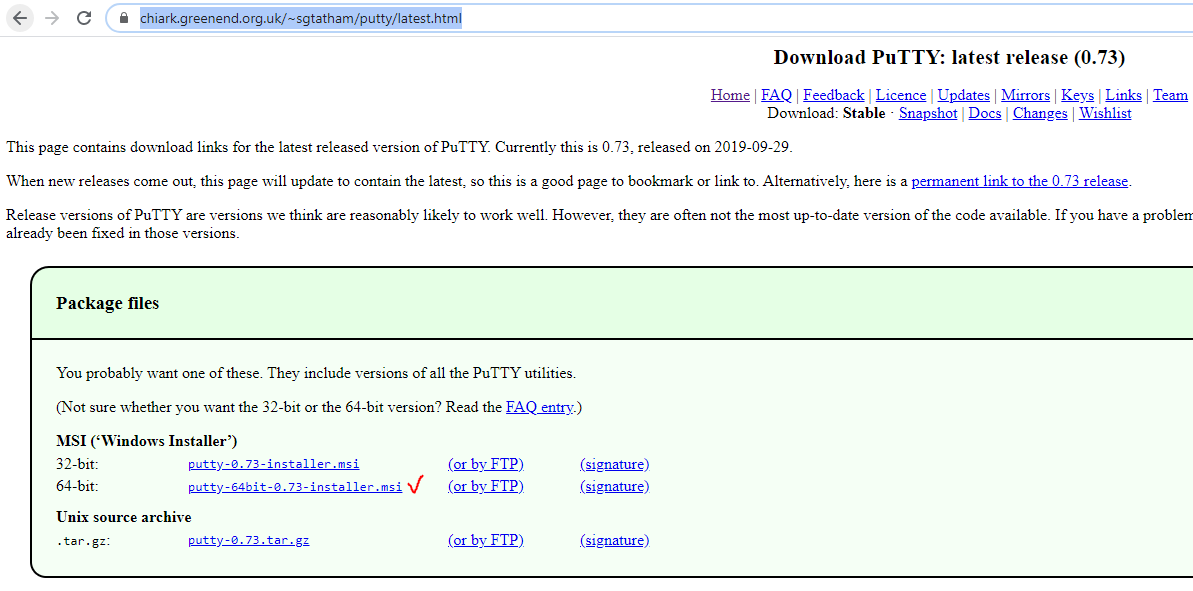Follow permanent link to the 0.73 release
Viewport: 1193px width, 591px height.
pyautogui.click(x=1020, y=181)
